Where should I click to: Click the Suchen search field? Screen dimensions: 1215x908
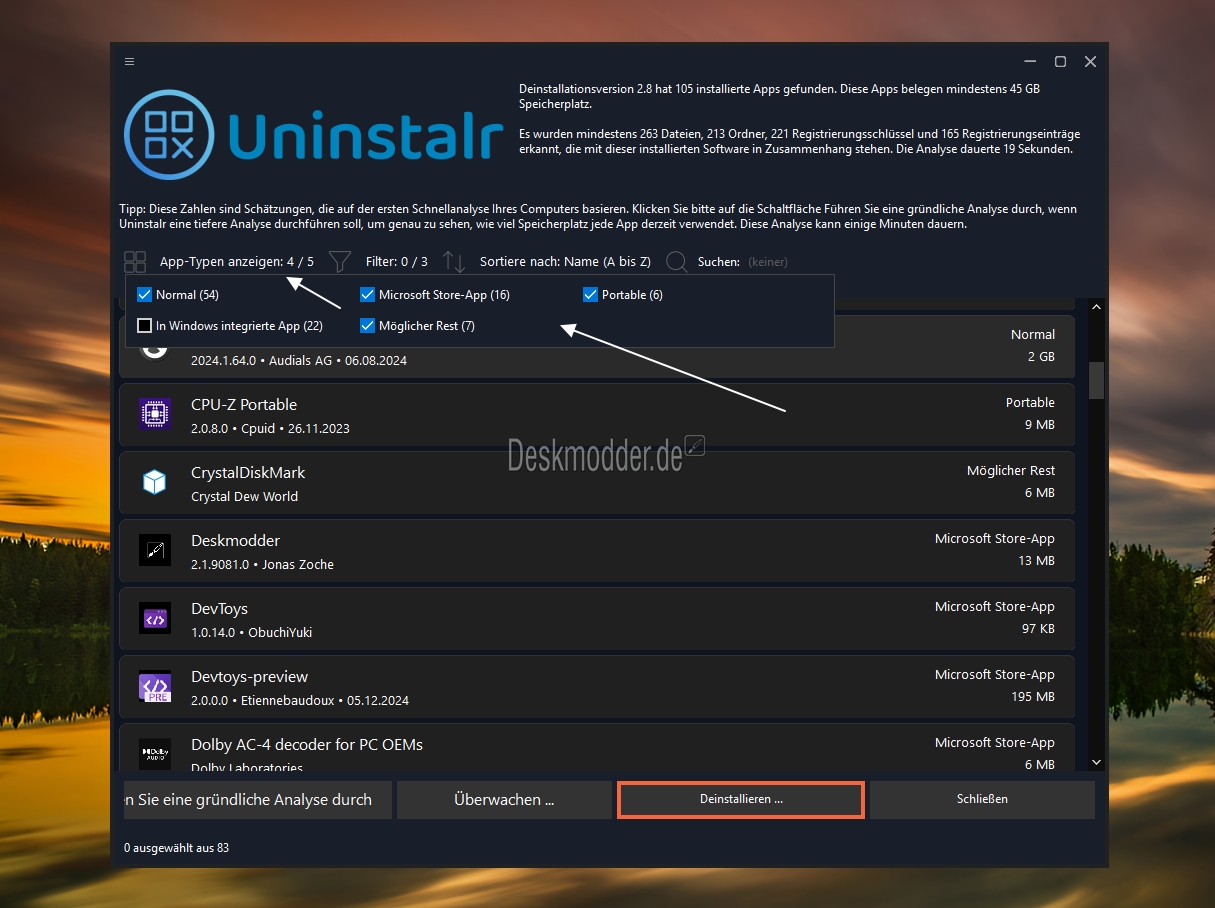(x=767, y=262)
